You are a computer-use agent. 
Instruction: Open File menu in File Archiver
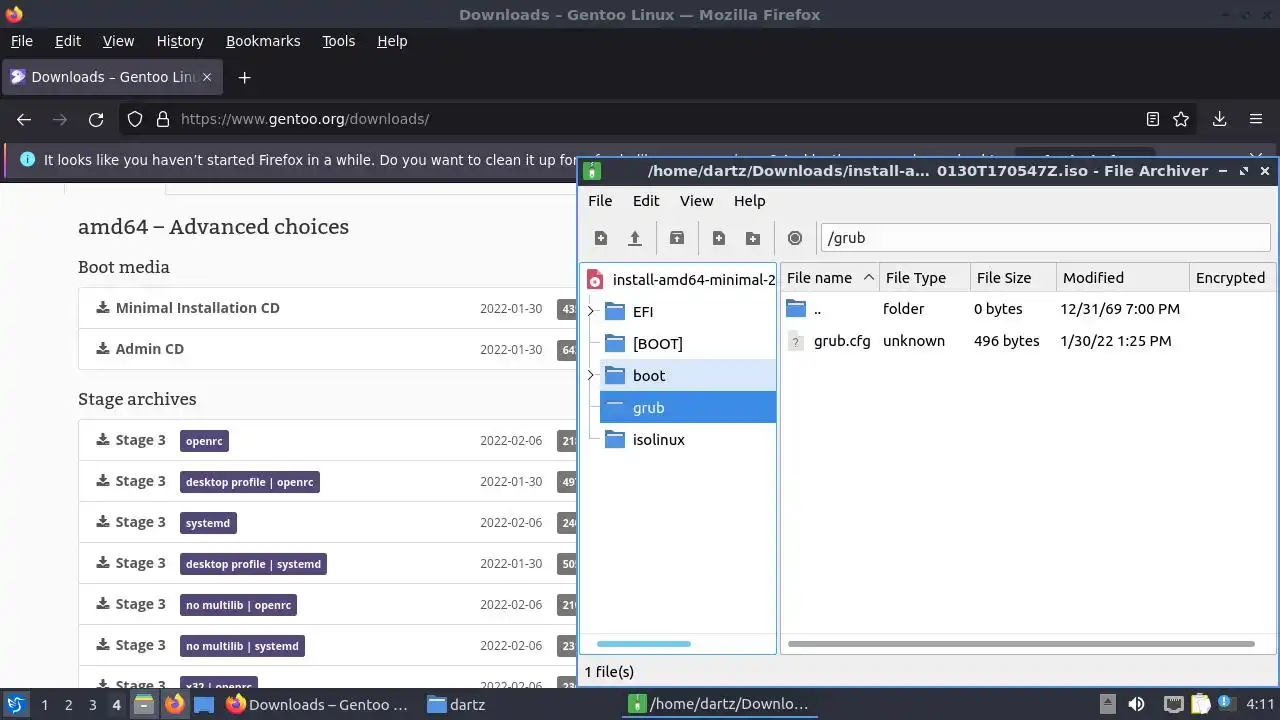(x=600, y=201)
